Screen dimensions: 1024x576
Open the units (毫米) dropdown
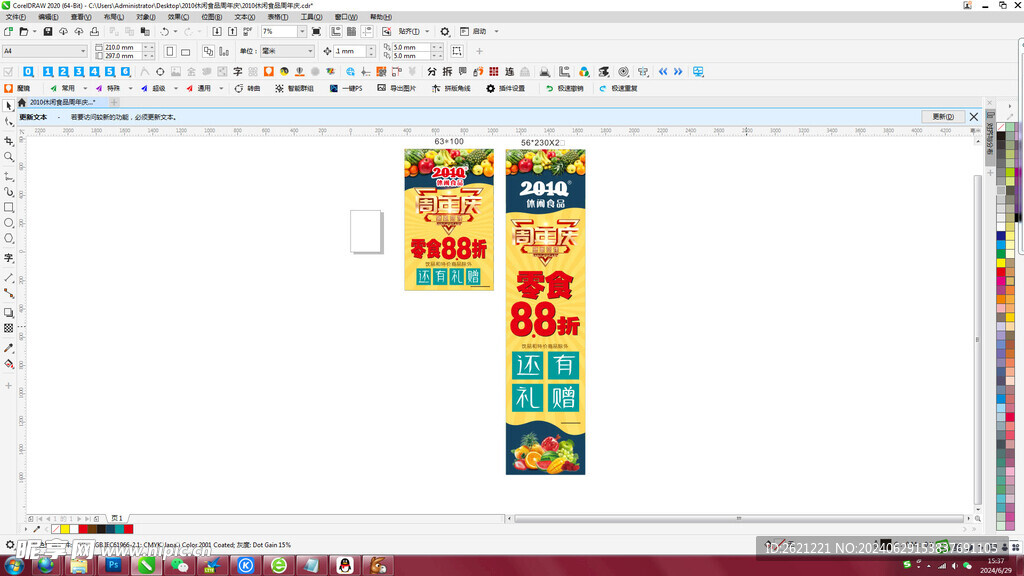pyautogui.click(x=309, y=51)
